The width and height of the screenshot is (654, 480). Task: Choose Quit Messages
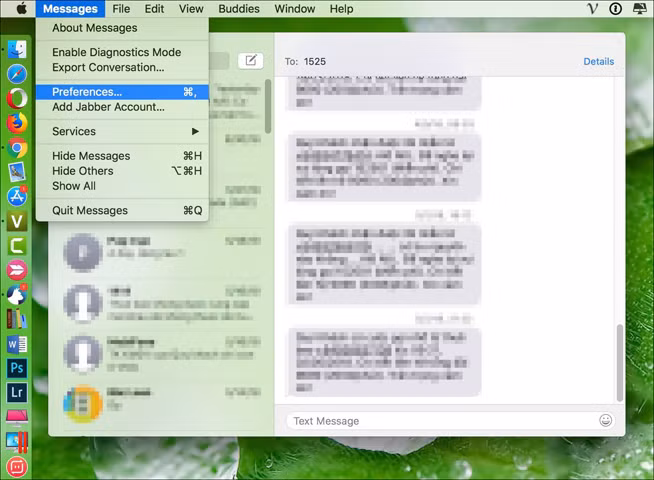(122, 211)
